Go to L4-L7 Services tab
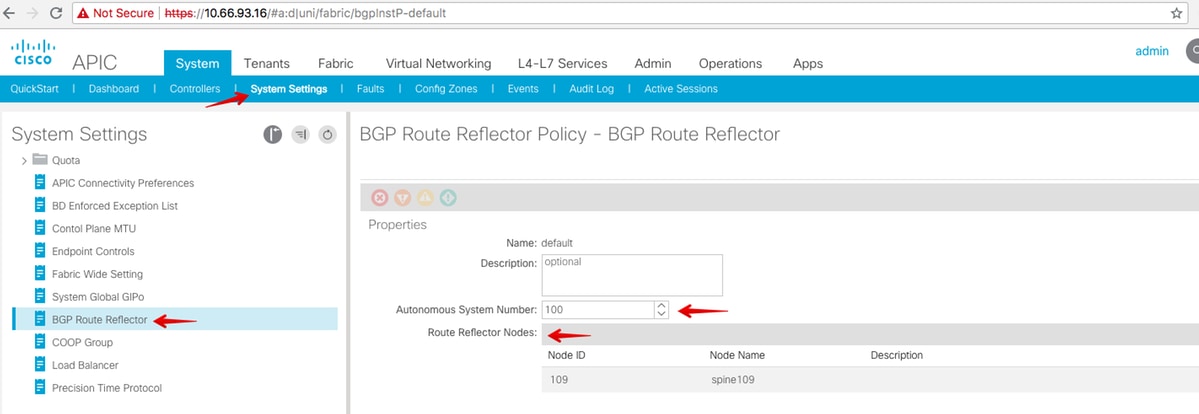 [562, 64]
